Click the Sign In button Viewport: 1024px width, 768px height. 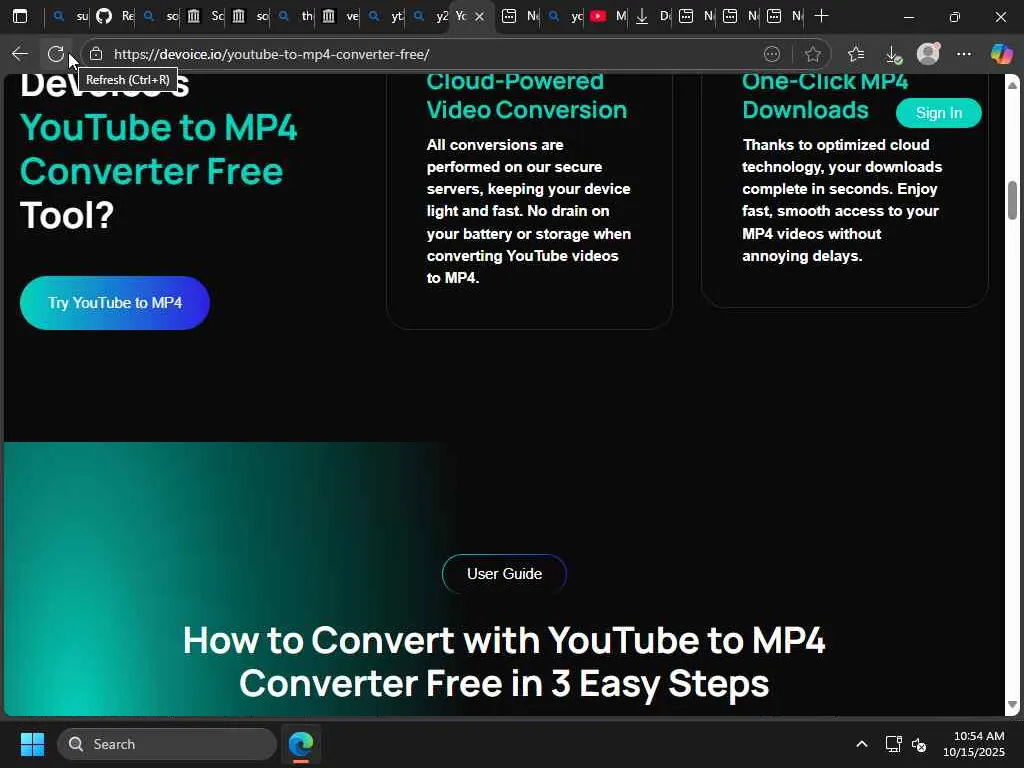point(938,113)
